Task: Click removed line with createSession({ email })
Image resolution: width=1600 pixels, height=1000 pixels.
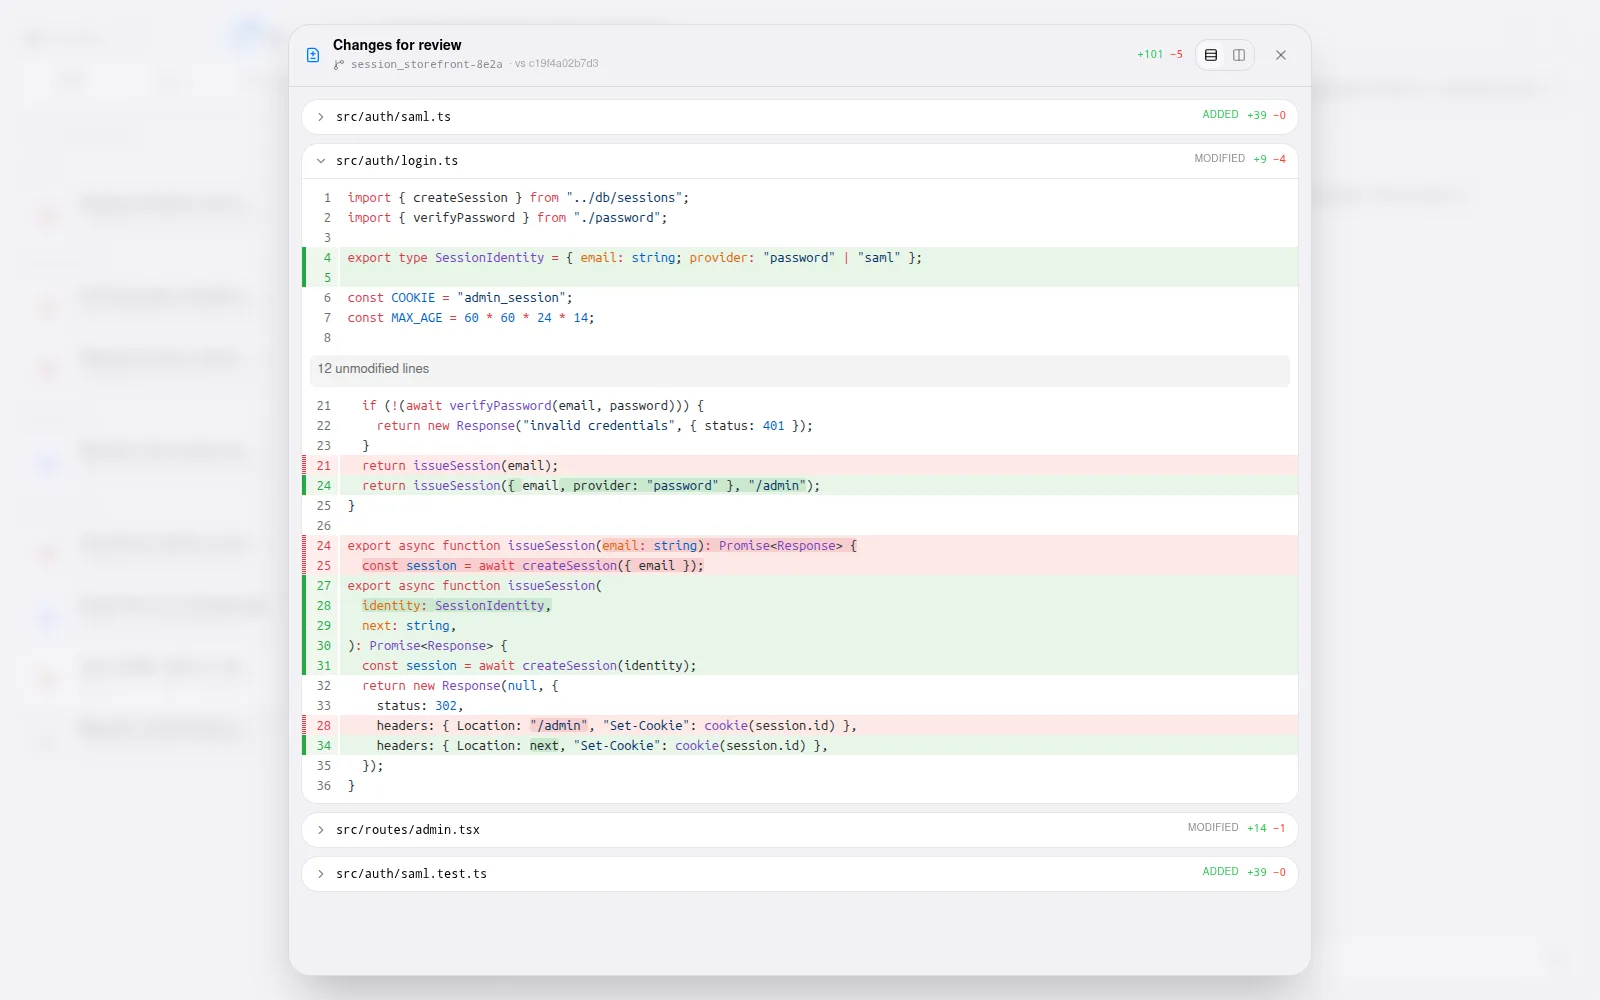Action: click(800, 566)
